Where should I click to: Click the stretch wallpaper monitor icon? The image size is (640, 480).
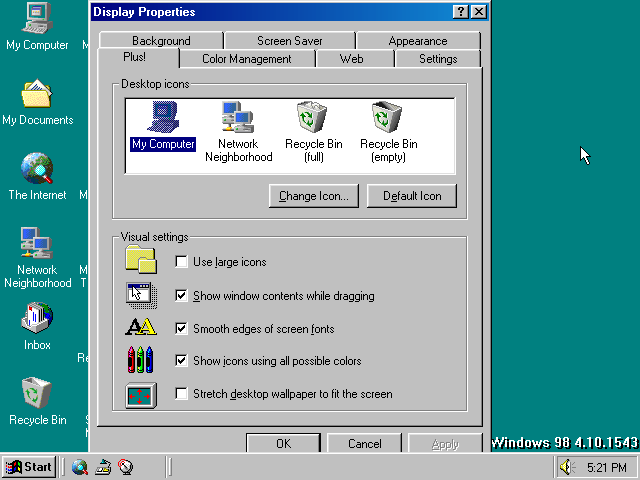coord(141,395)
